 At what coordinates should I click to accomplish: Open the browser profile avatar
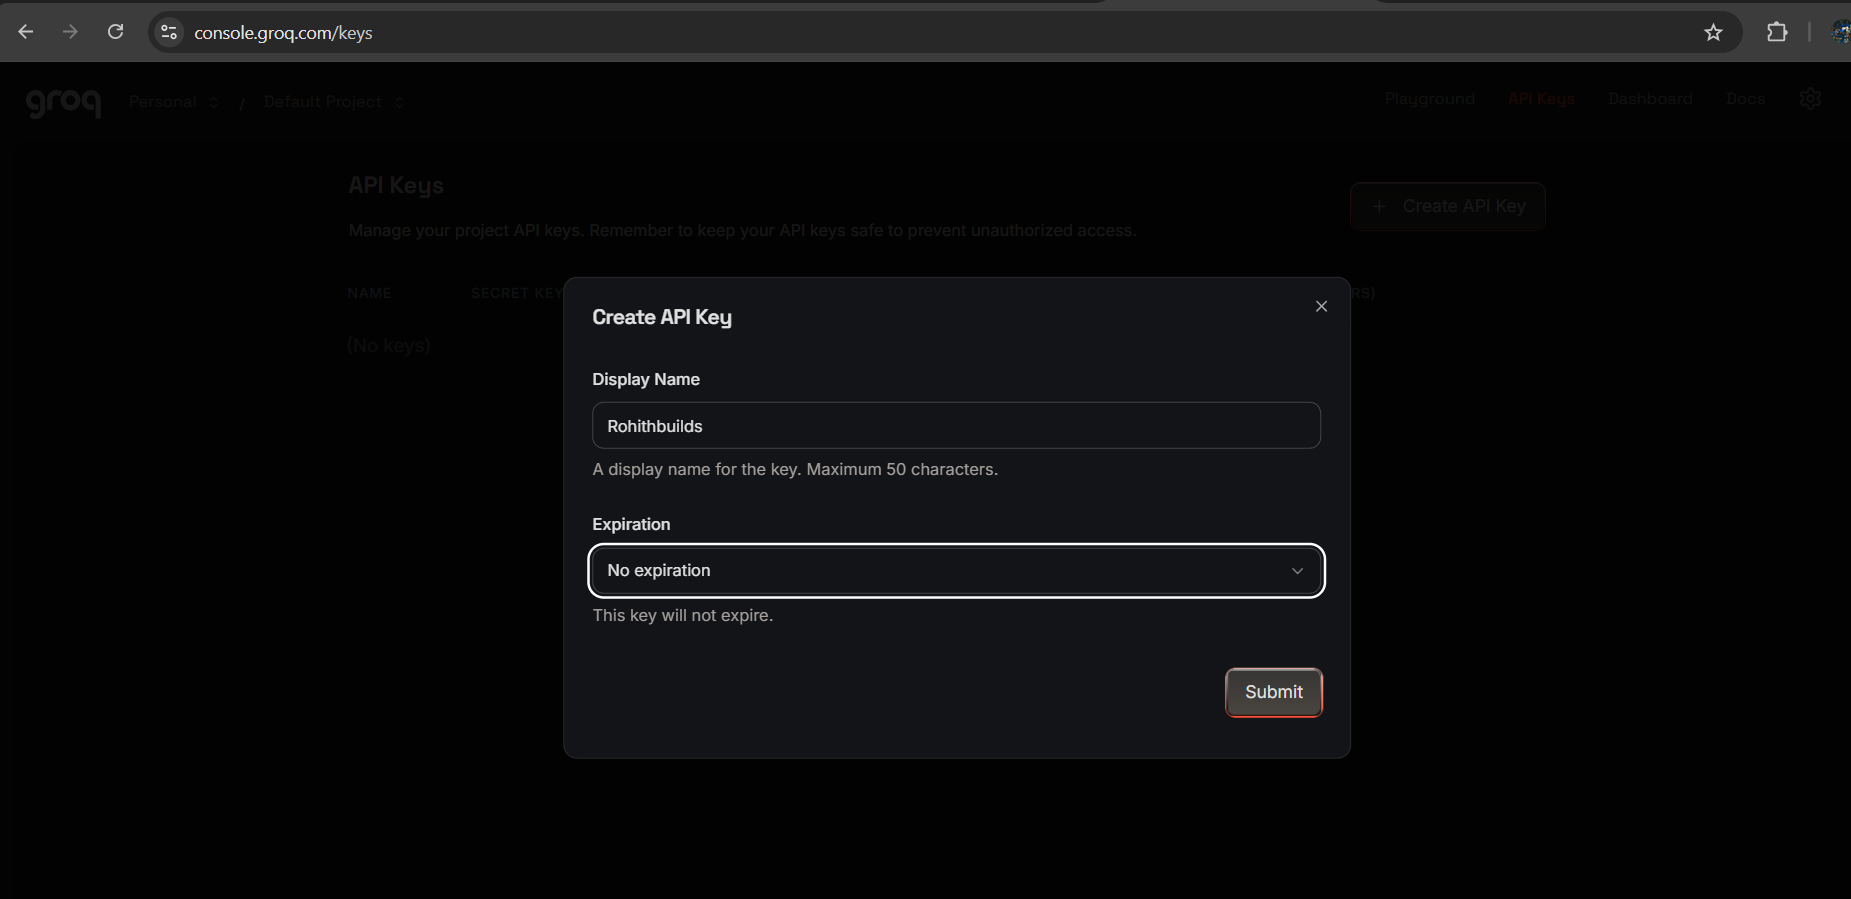[x=1840, y=32]
